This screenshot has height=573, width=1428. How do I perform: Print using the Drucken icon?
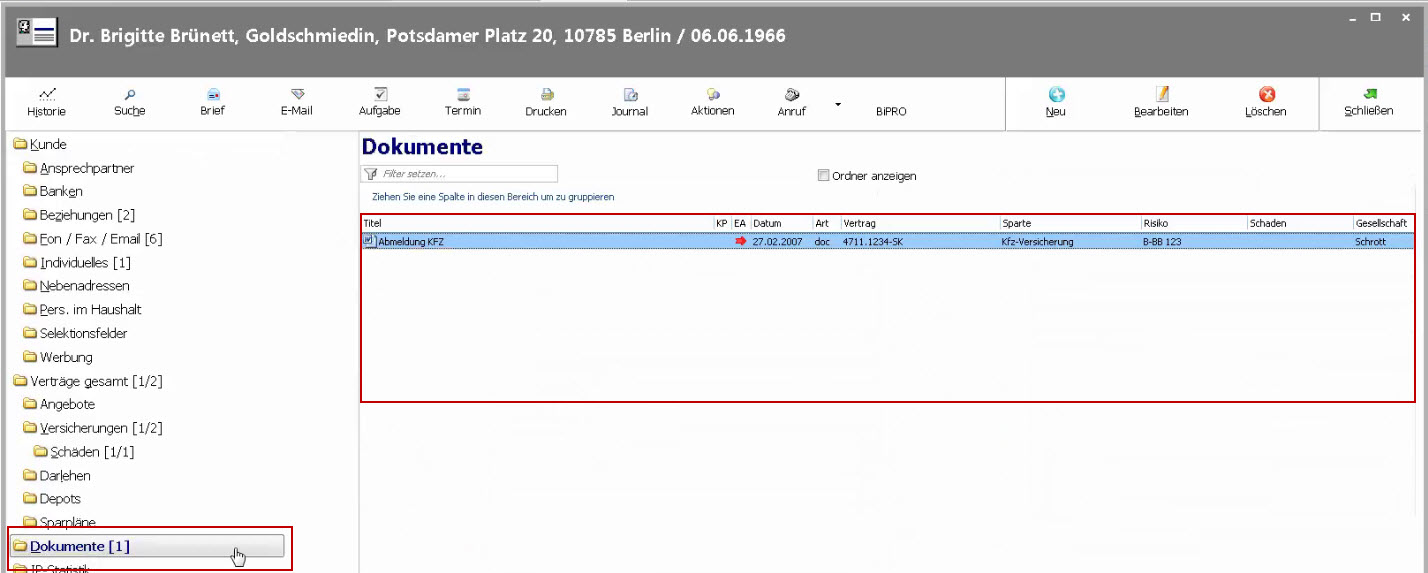tap(546, 94)
